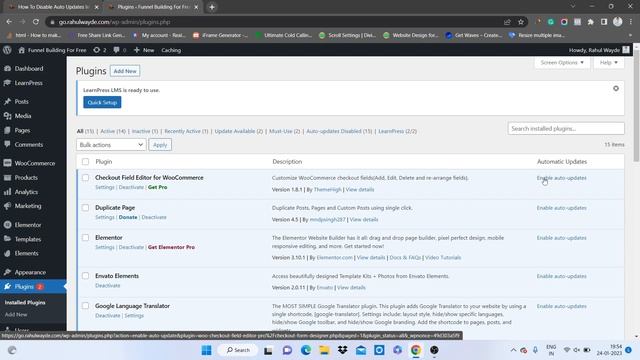Open the Caching menu
The height and width of the screenshot is (360, 640).
point(171,50)
